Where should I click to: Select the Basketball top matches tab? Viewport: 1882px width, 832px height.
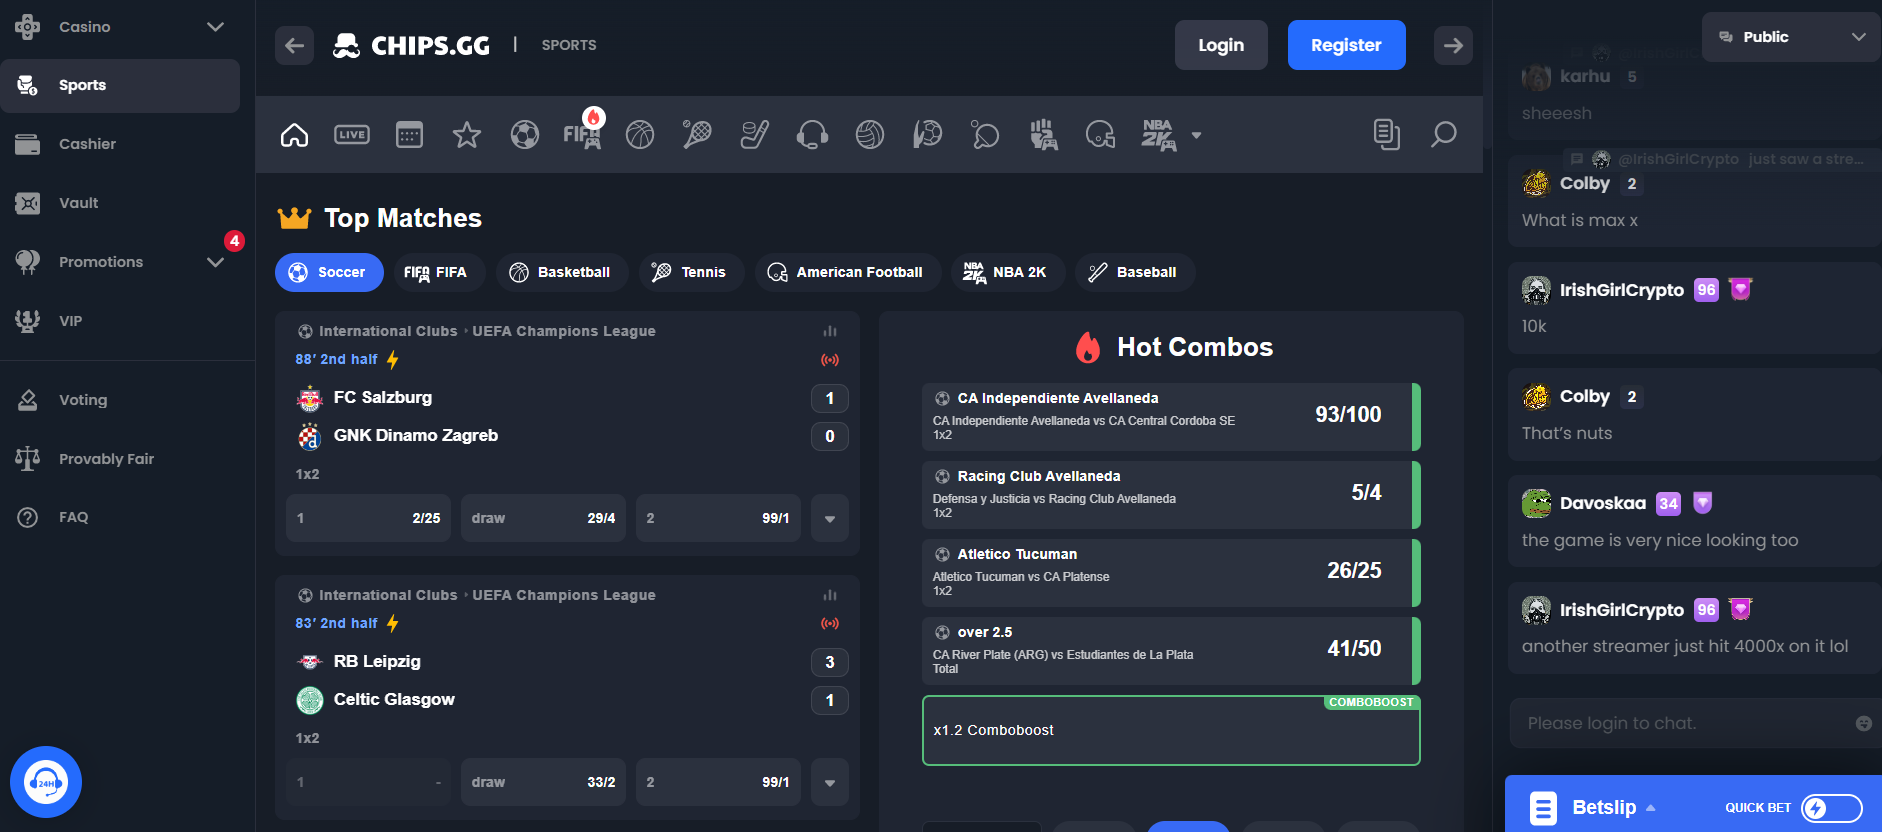coord(561,272)
